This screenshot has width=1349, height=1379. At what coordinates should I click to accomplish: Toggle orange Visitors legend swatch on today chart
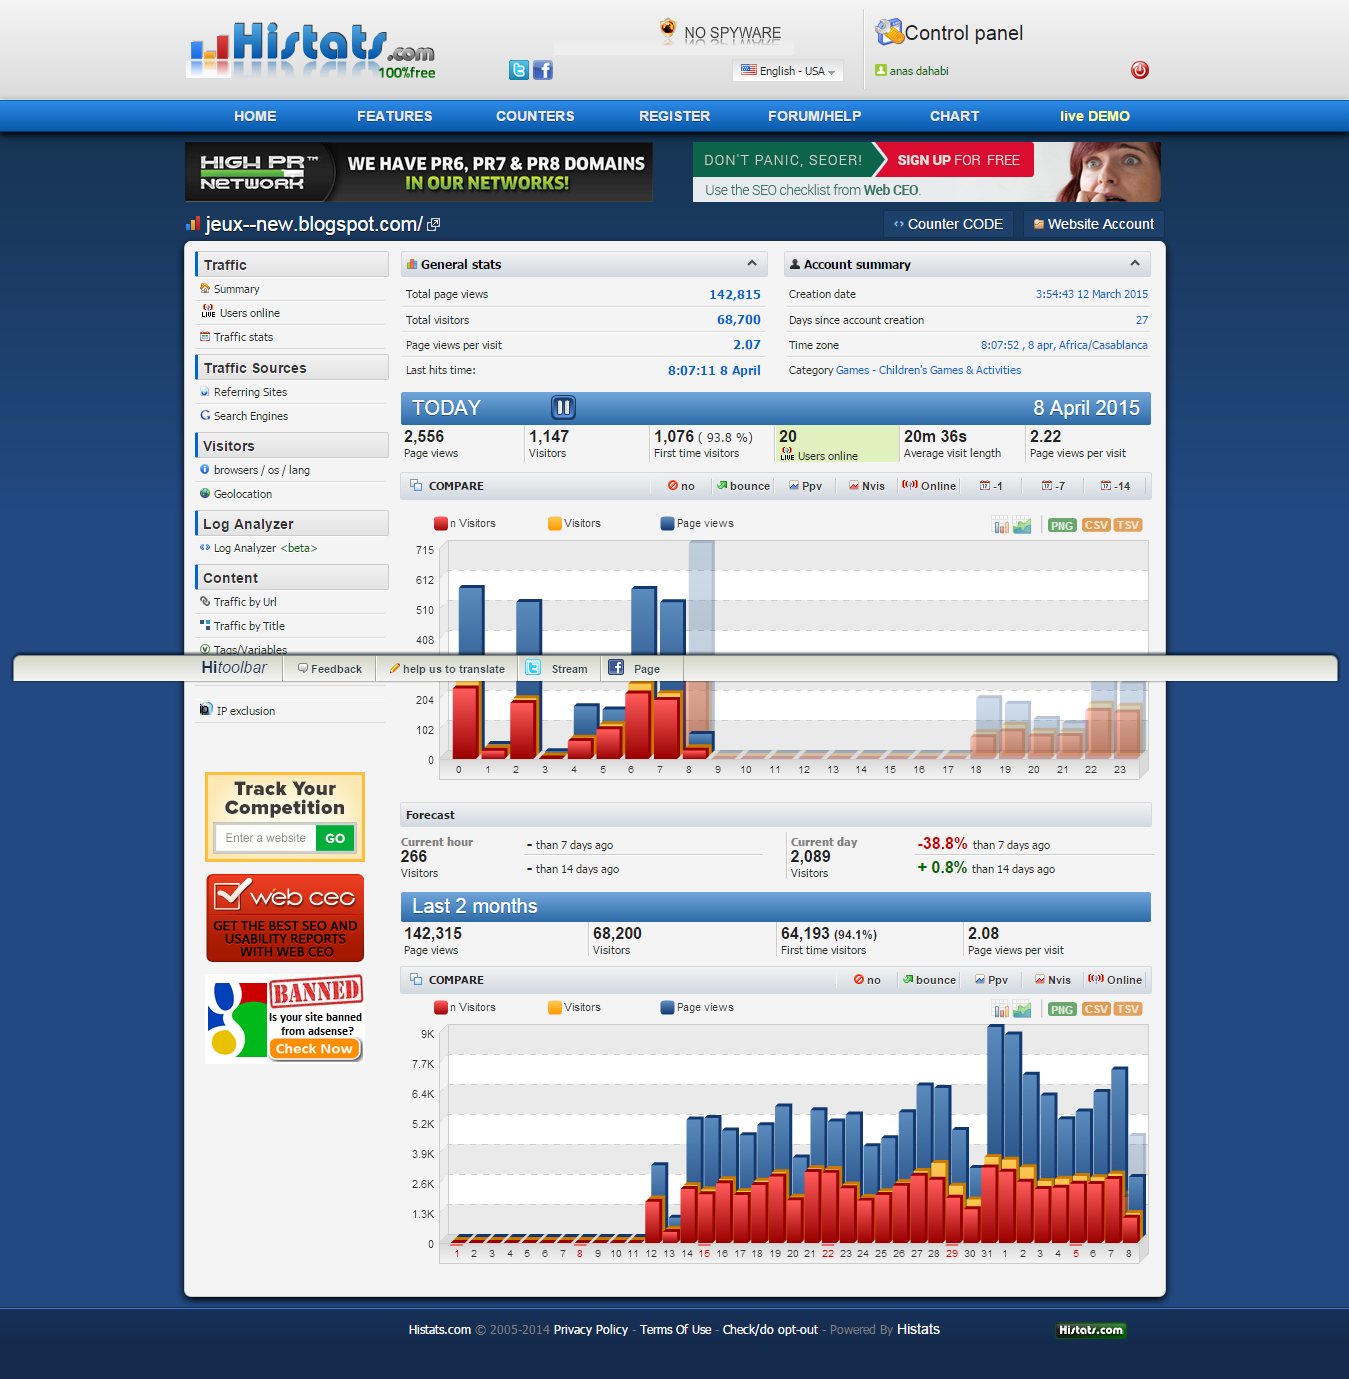point(555,523)
